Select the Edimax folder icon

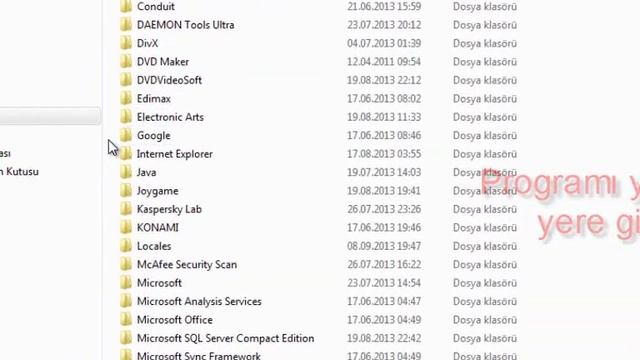pos(126,98)
